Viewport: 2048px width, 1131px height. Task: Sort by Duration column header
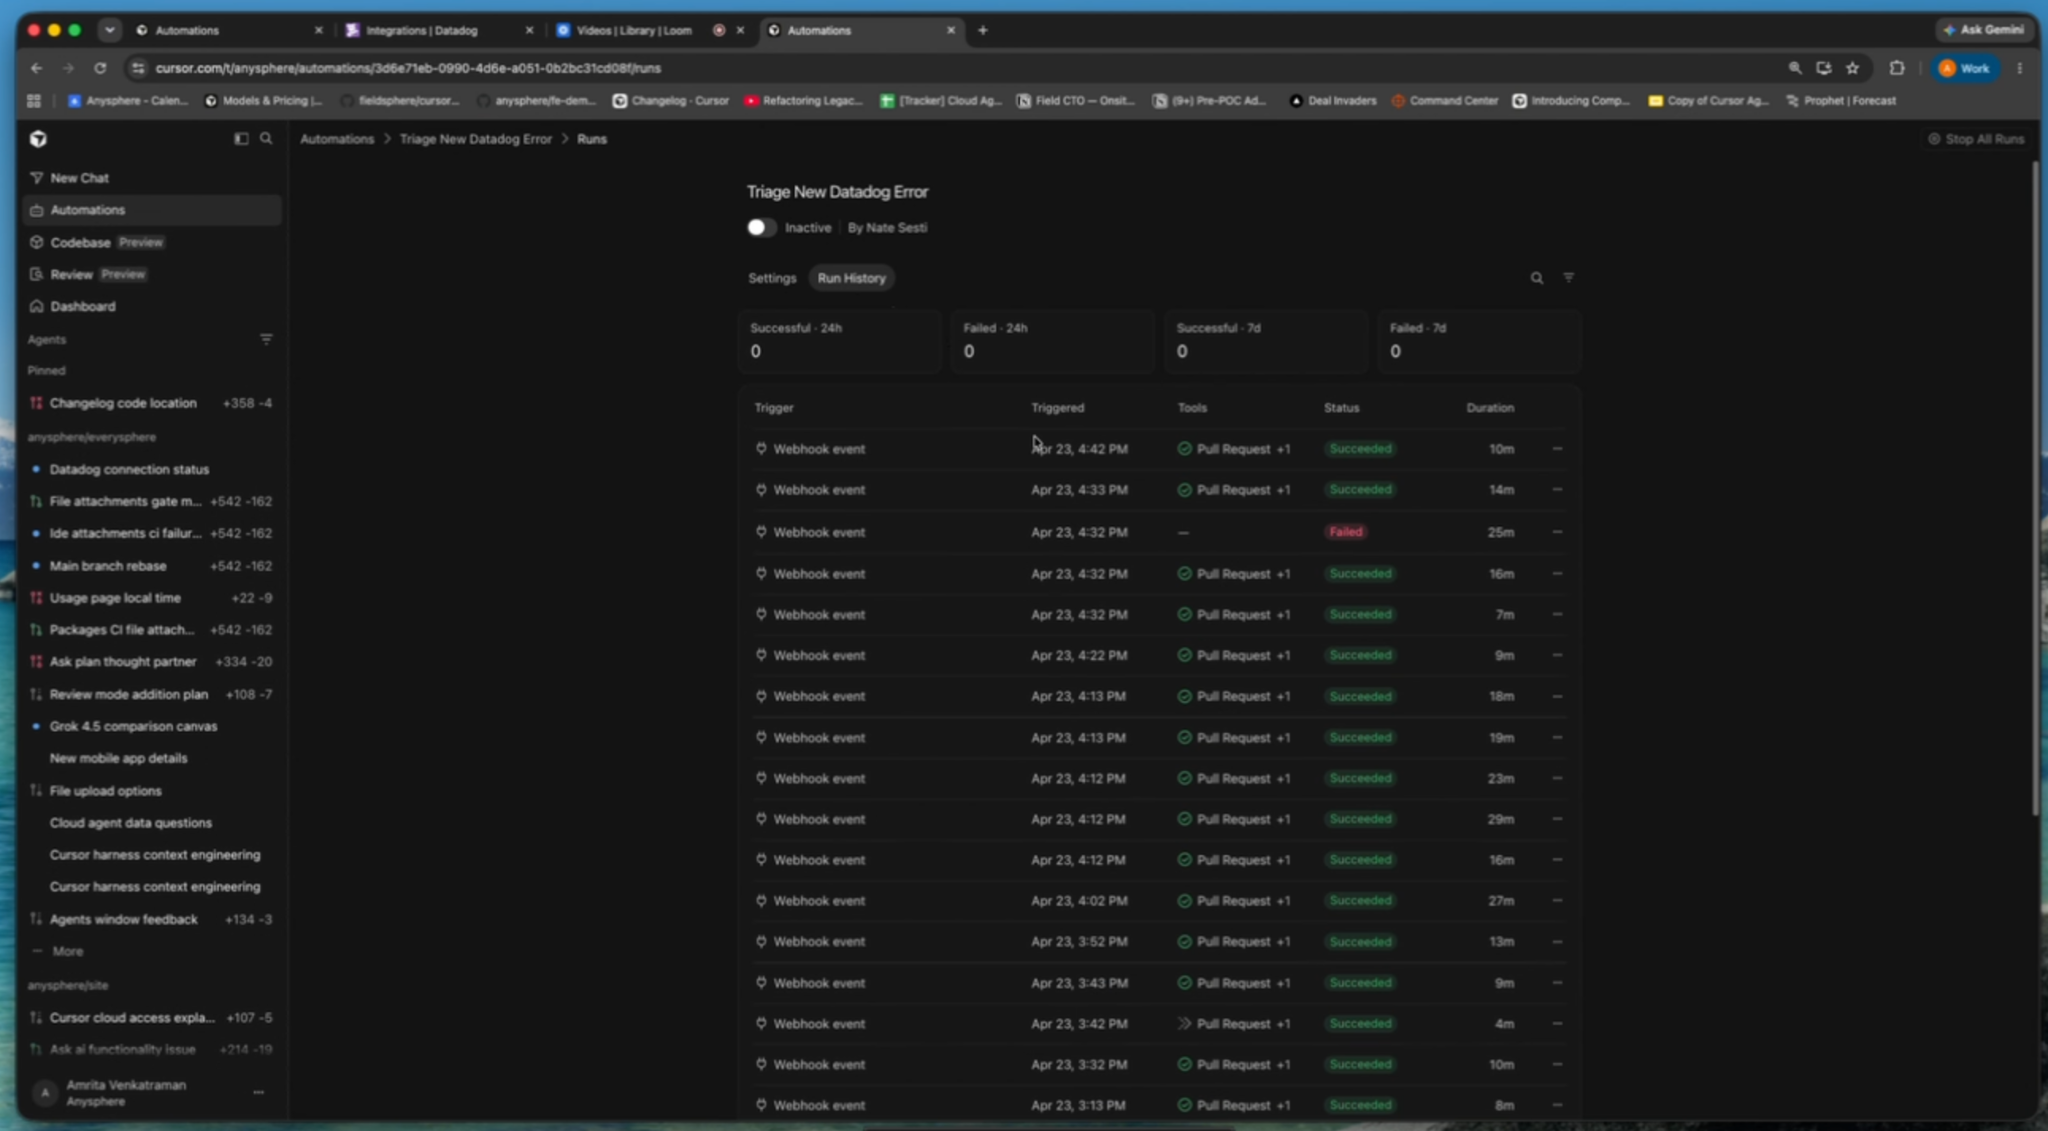coord(1490,408)
